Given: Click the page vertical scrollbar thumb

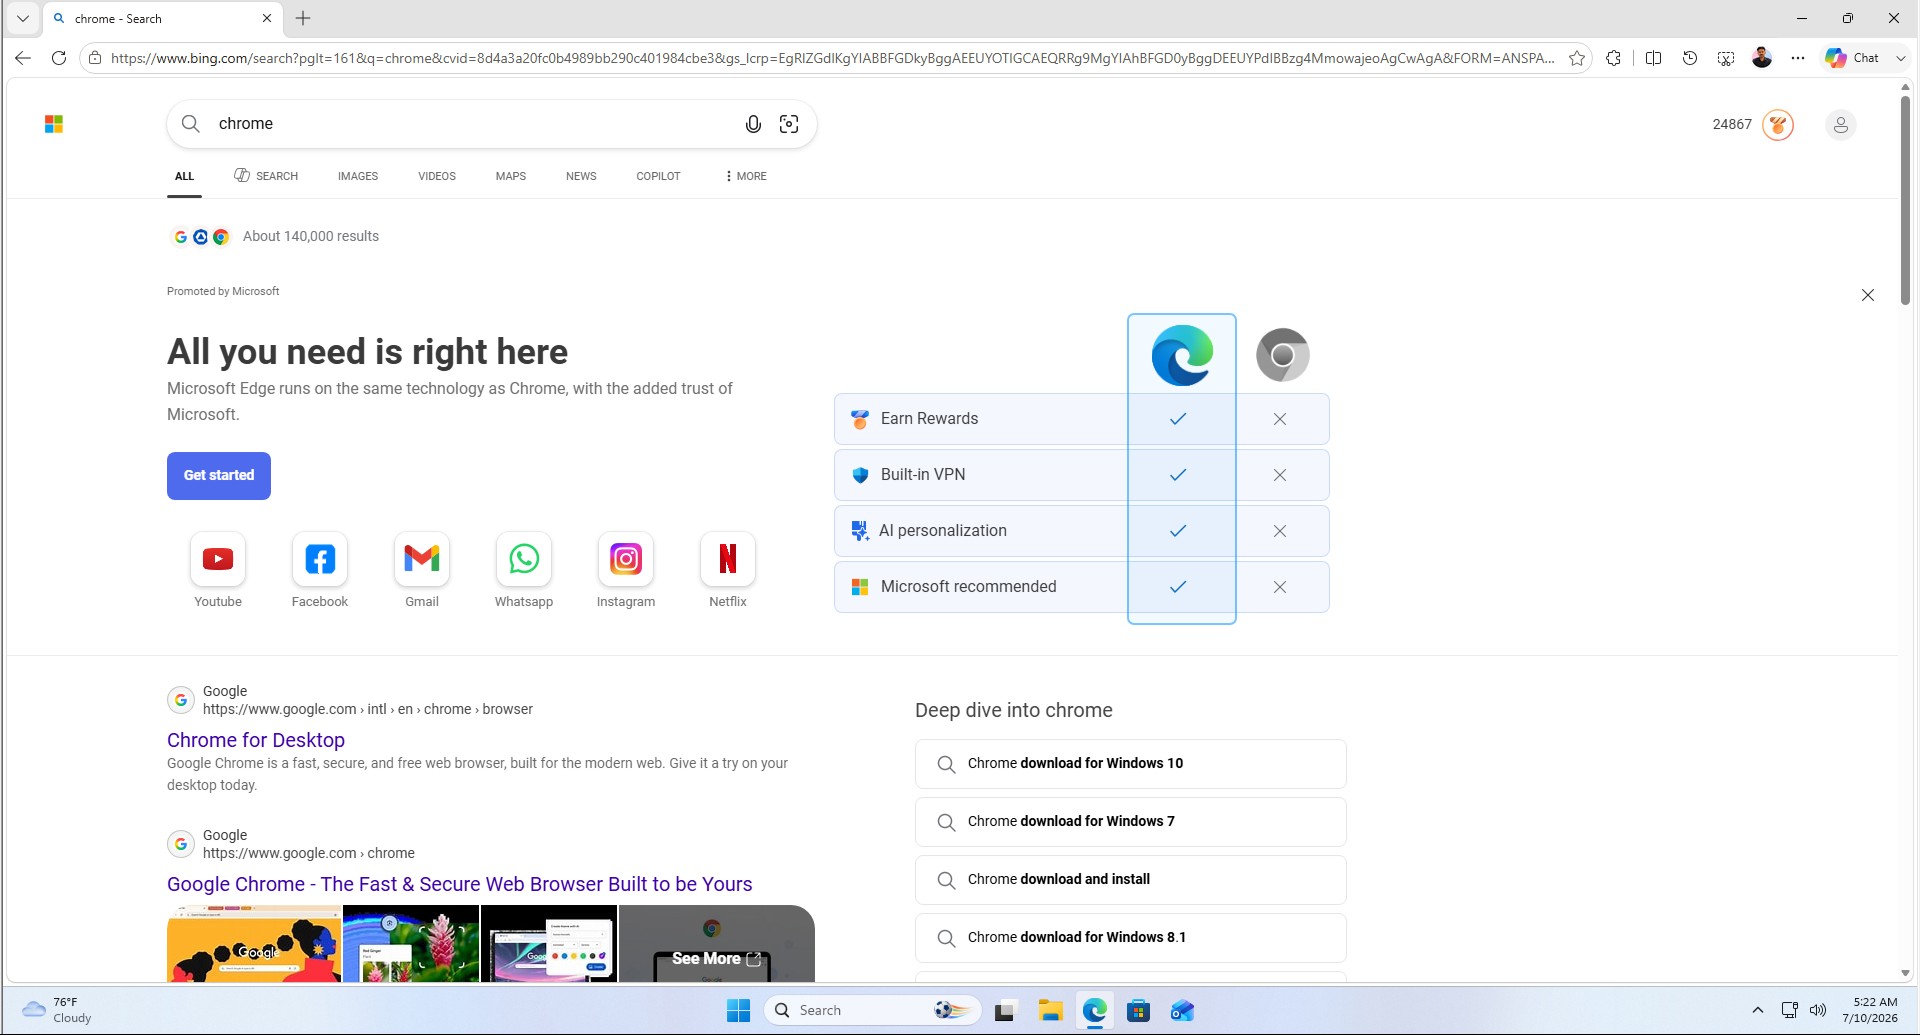Looking at the screenshot, I should click(1905, 200).
